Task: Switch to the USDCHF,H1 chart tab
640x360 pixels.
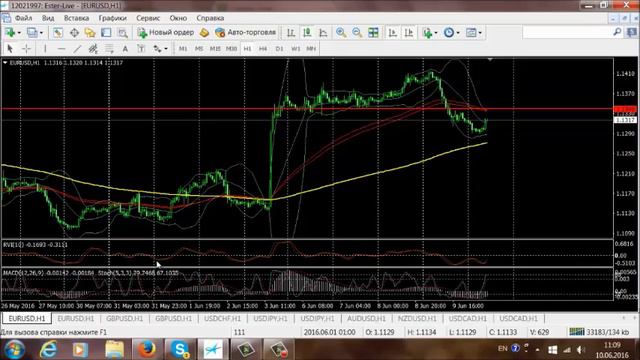Action: coord(222,318)
